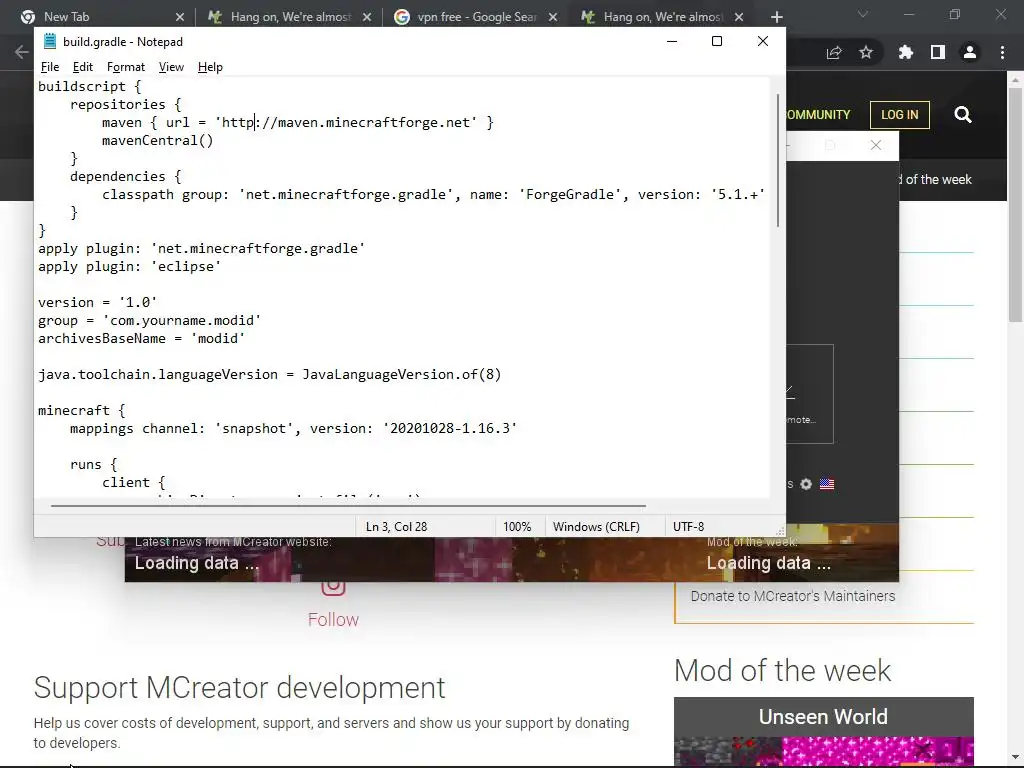Click the COMMUNITY navigation link
Image resolution: width=1024 pixels, height=768 pixels.
(x=818, y=115)
